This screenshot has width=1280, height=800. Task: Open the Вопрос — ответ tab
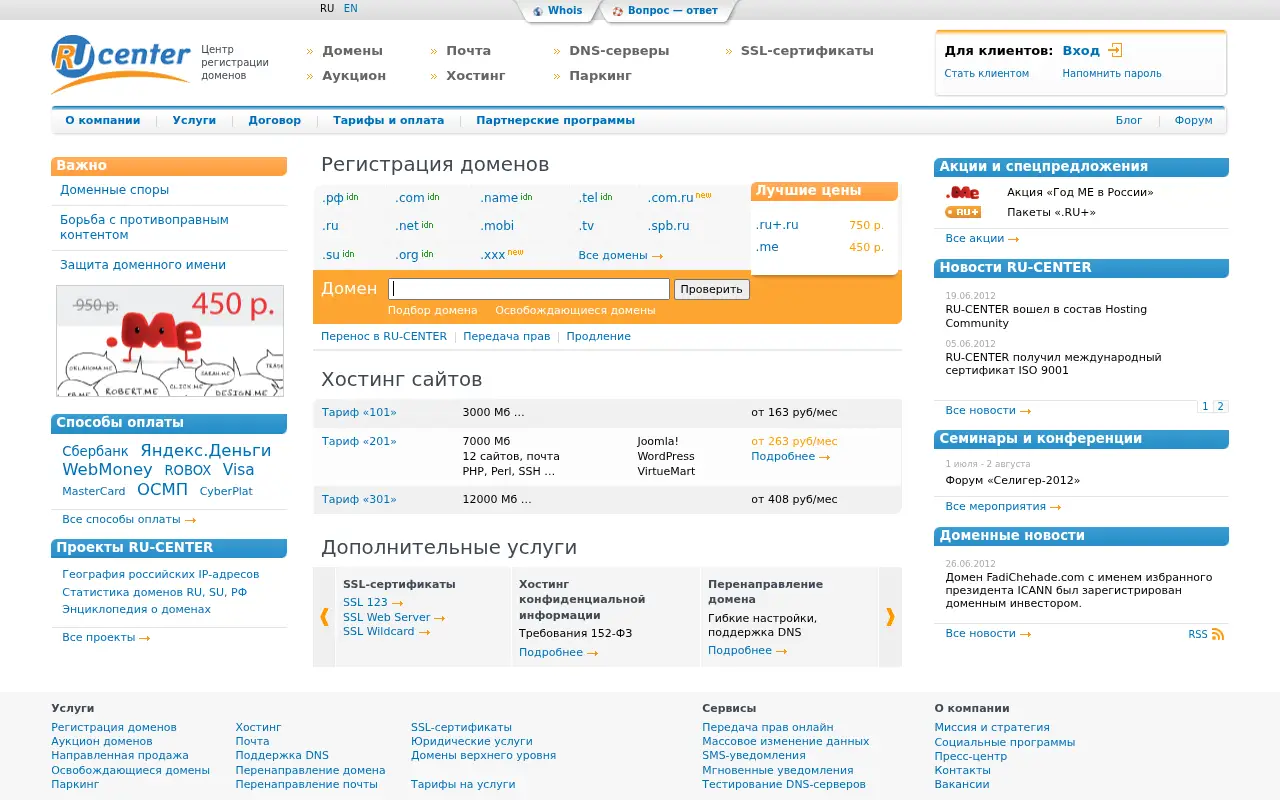click(665, 11)
